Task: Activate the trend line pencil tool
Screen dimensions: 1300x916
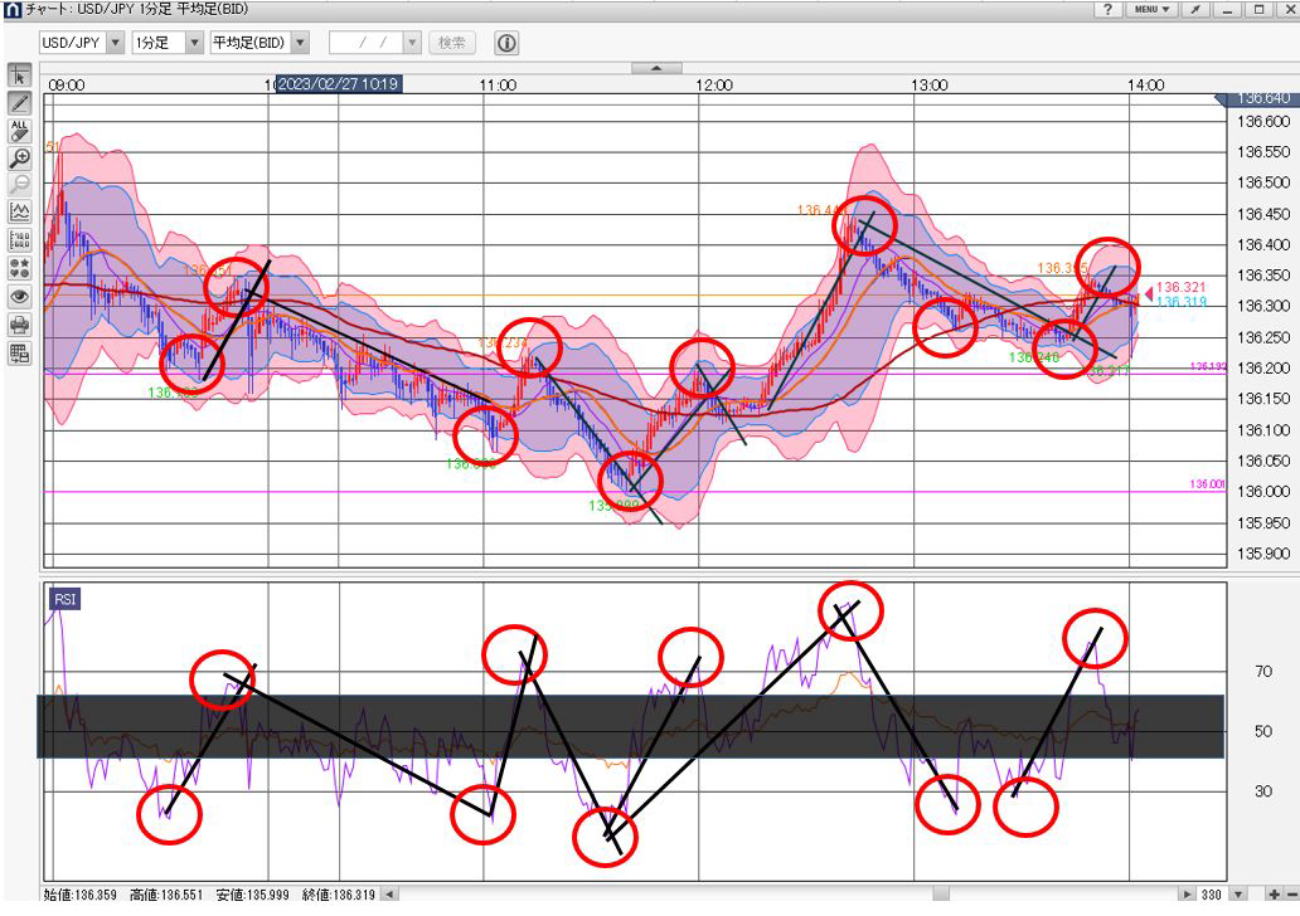Action: pos(20,103)
